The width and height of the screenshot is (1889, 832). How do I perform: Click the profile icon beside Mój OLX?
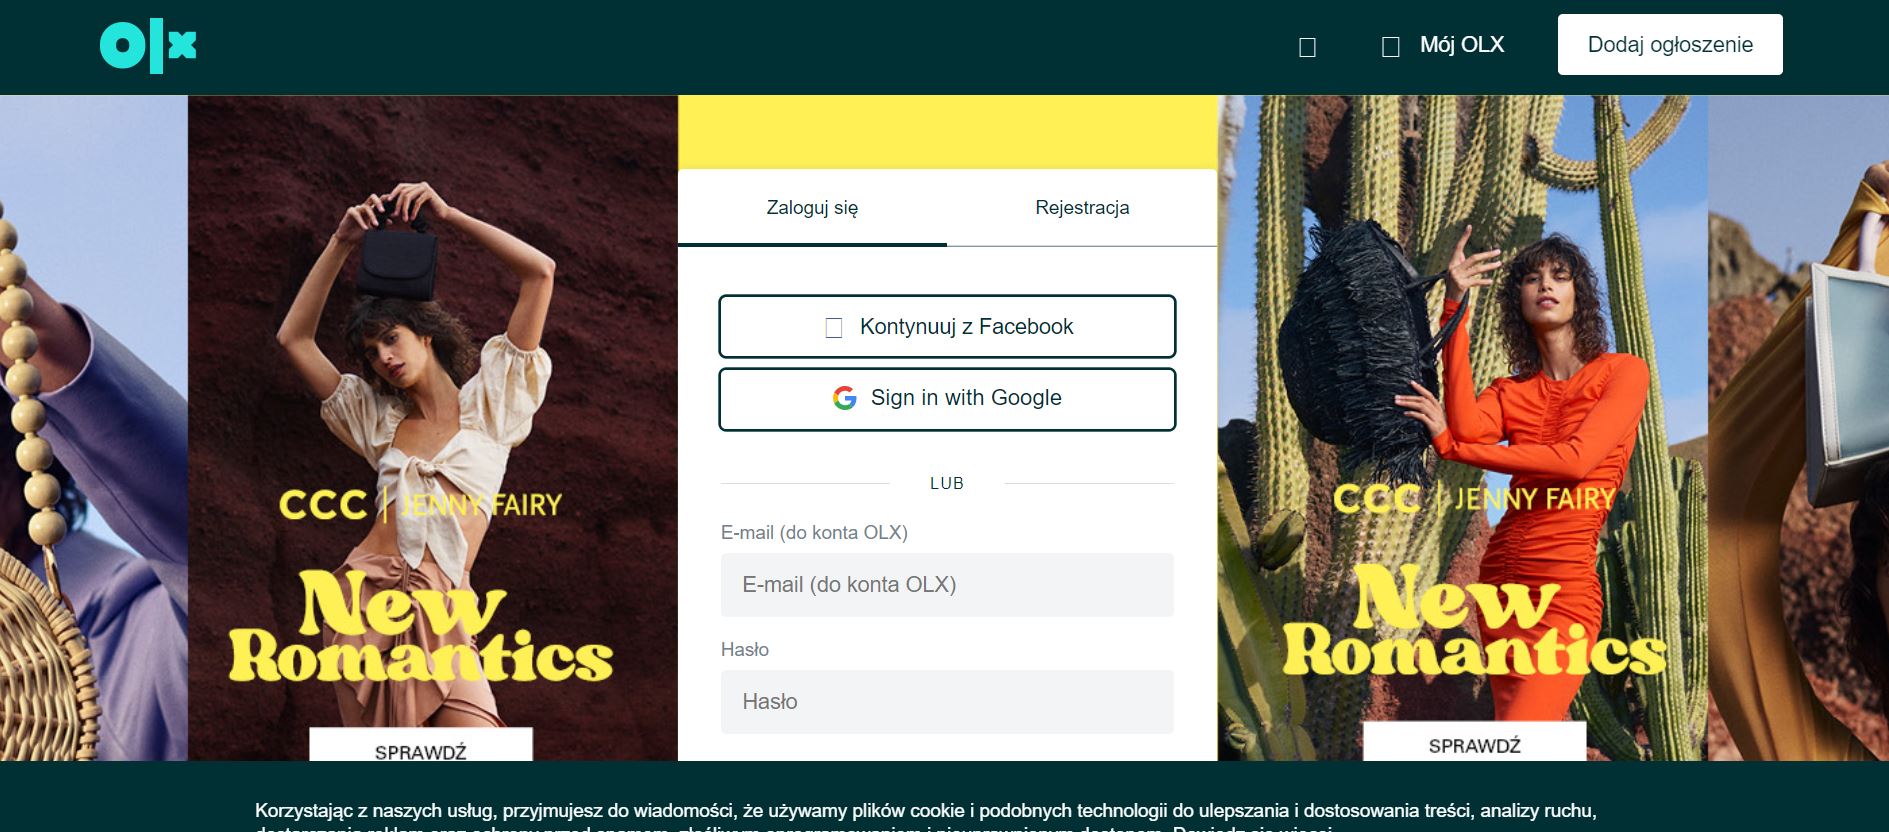coord(1390,47)
